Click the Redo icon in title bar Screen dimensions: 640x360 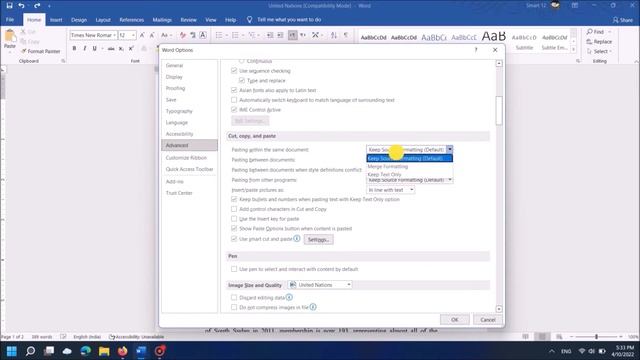point(37,5)
